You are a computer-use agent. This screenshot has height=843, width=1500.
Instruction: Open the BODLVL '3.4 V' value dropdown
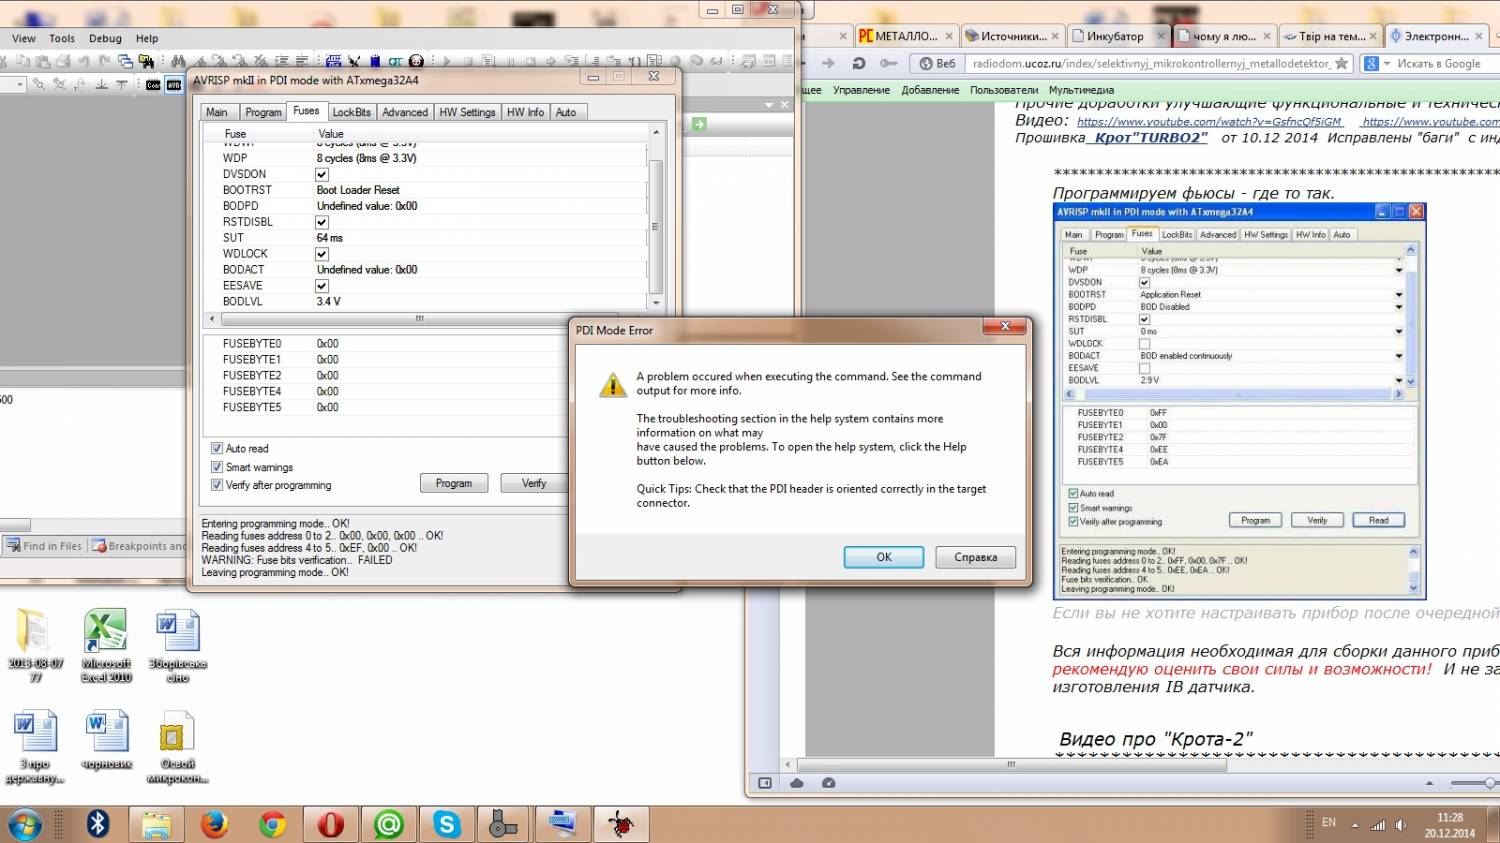click(480, 301)
